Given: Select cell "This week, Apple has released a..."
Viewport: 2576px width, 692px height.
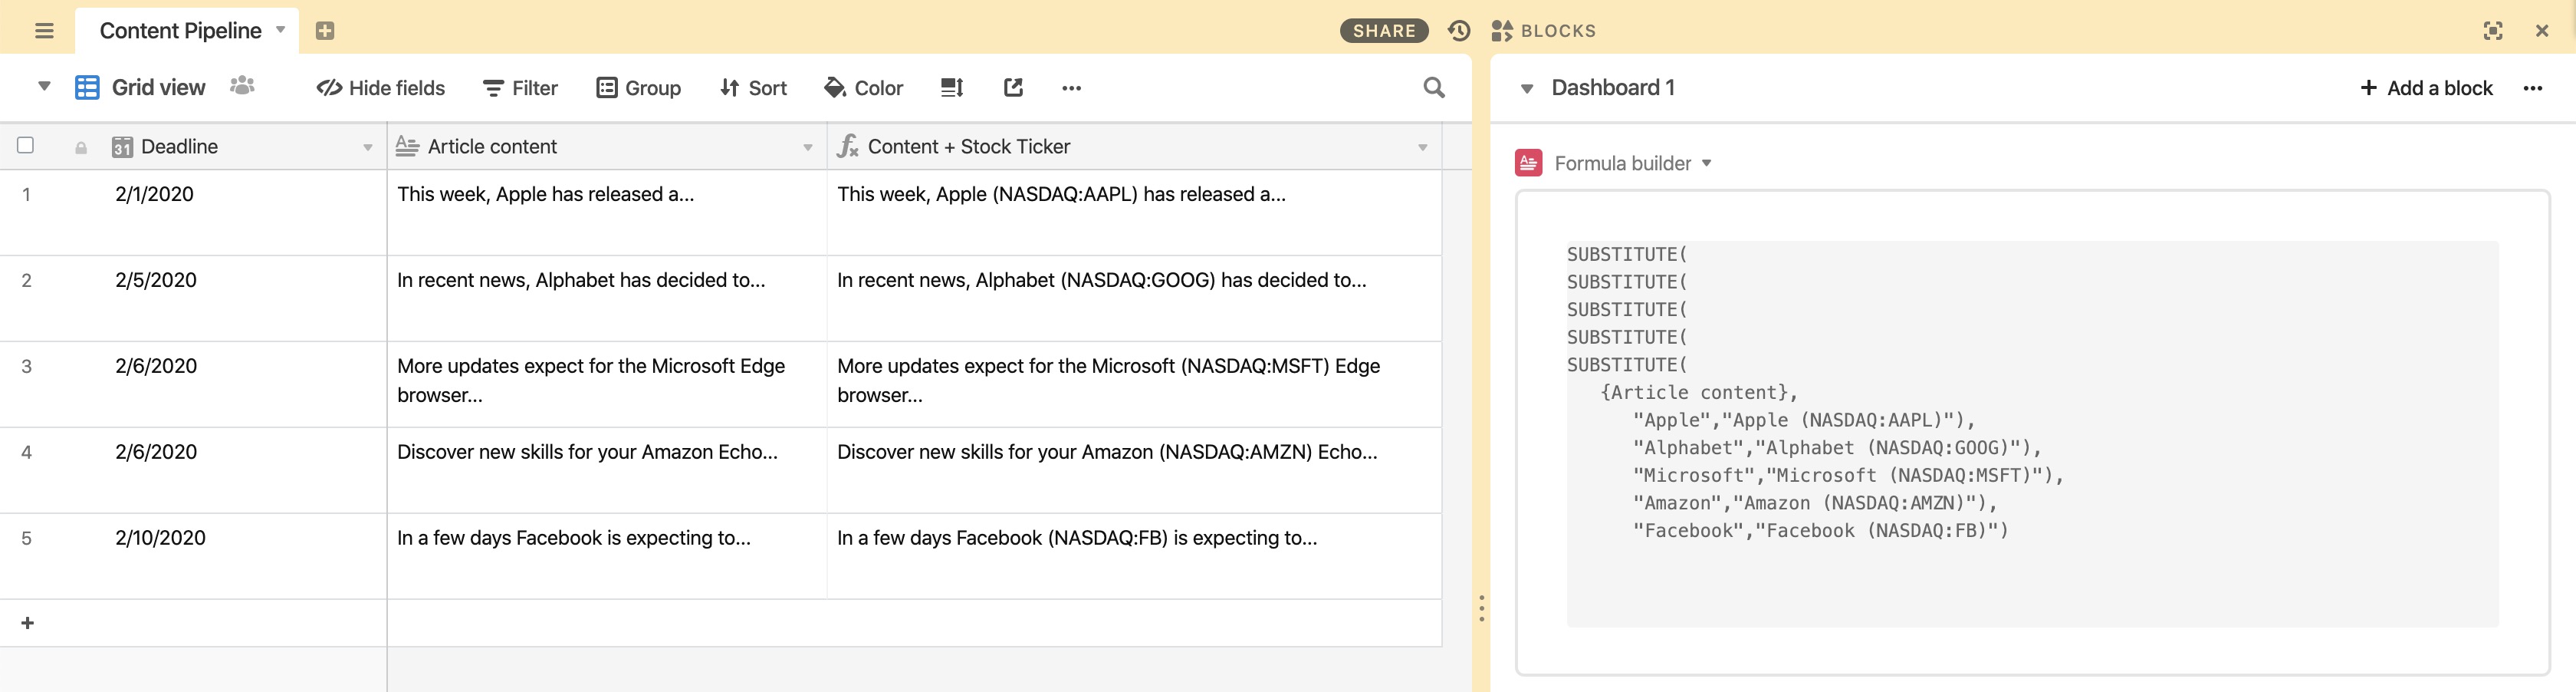Looking at the screenshot, I should [607, 212].
